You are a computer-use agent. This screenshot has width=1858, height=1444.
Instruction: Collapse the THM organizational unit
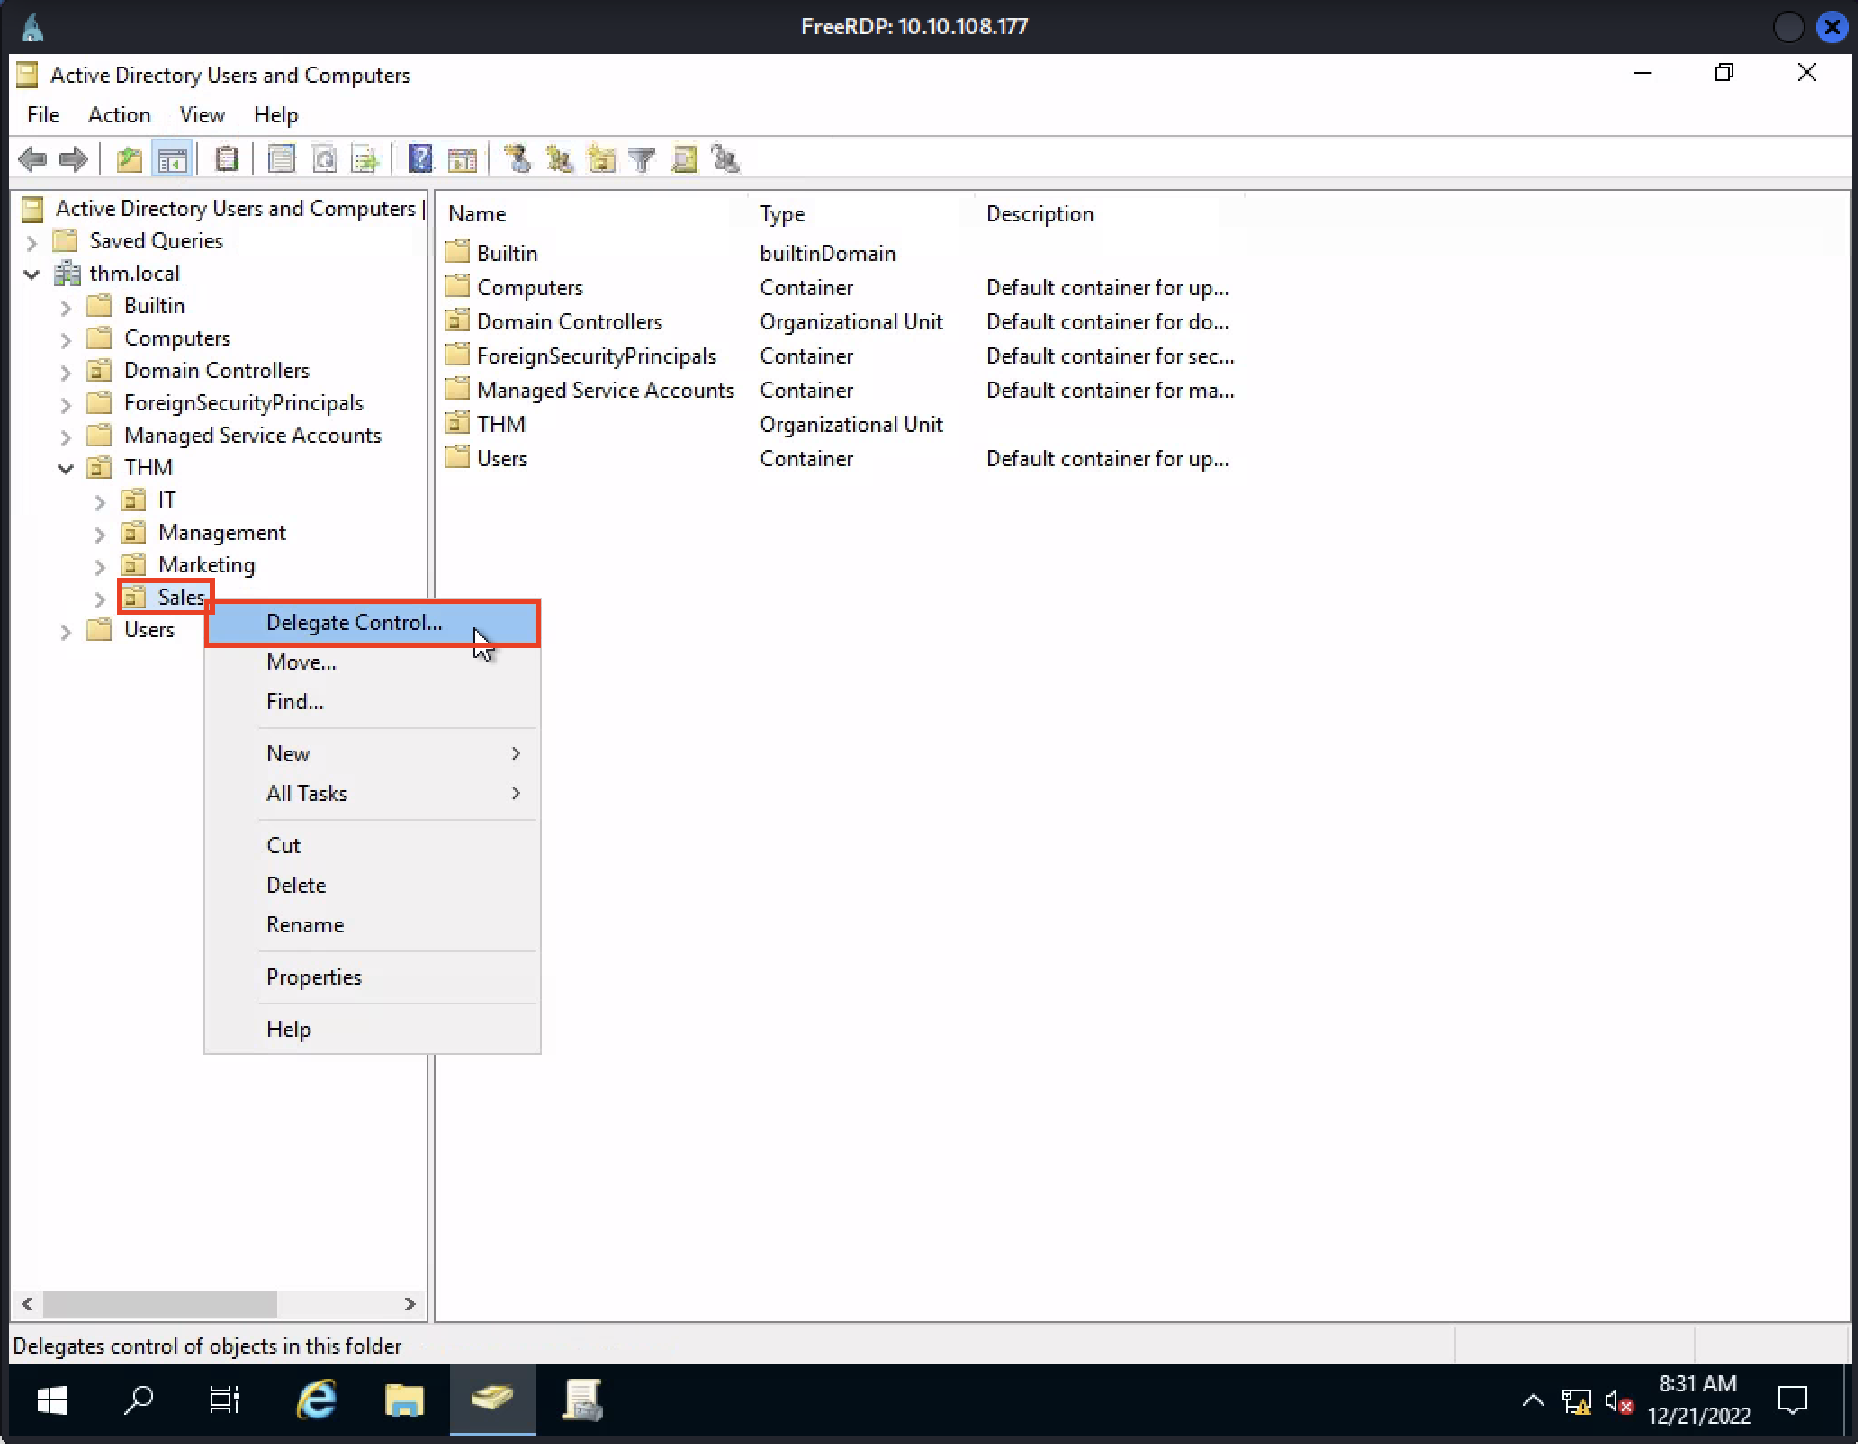pos(65,468)
